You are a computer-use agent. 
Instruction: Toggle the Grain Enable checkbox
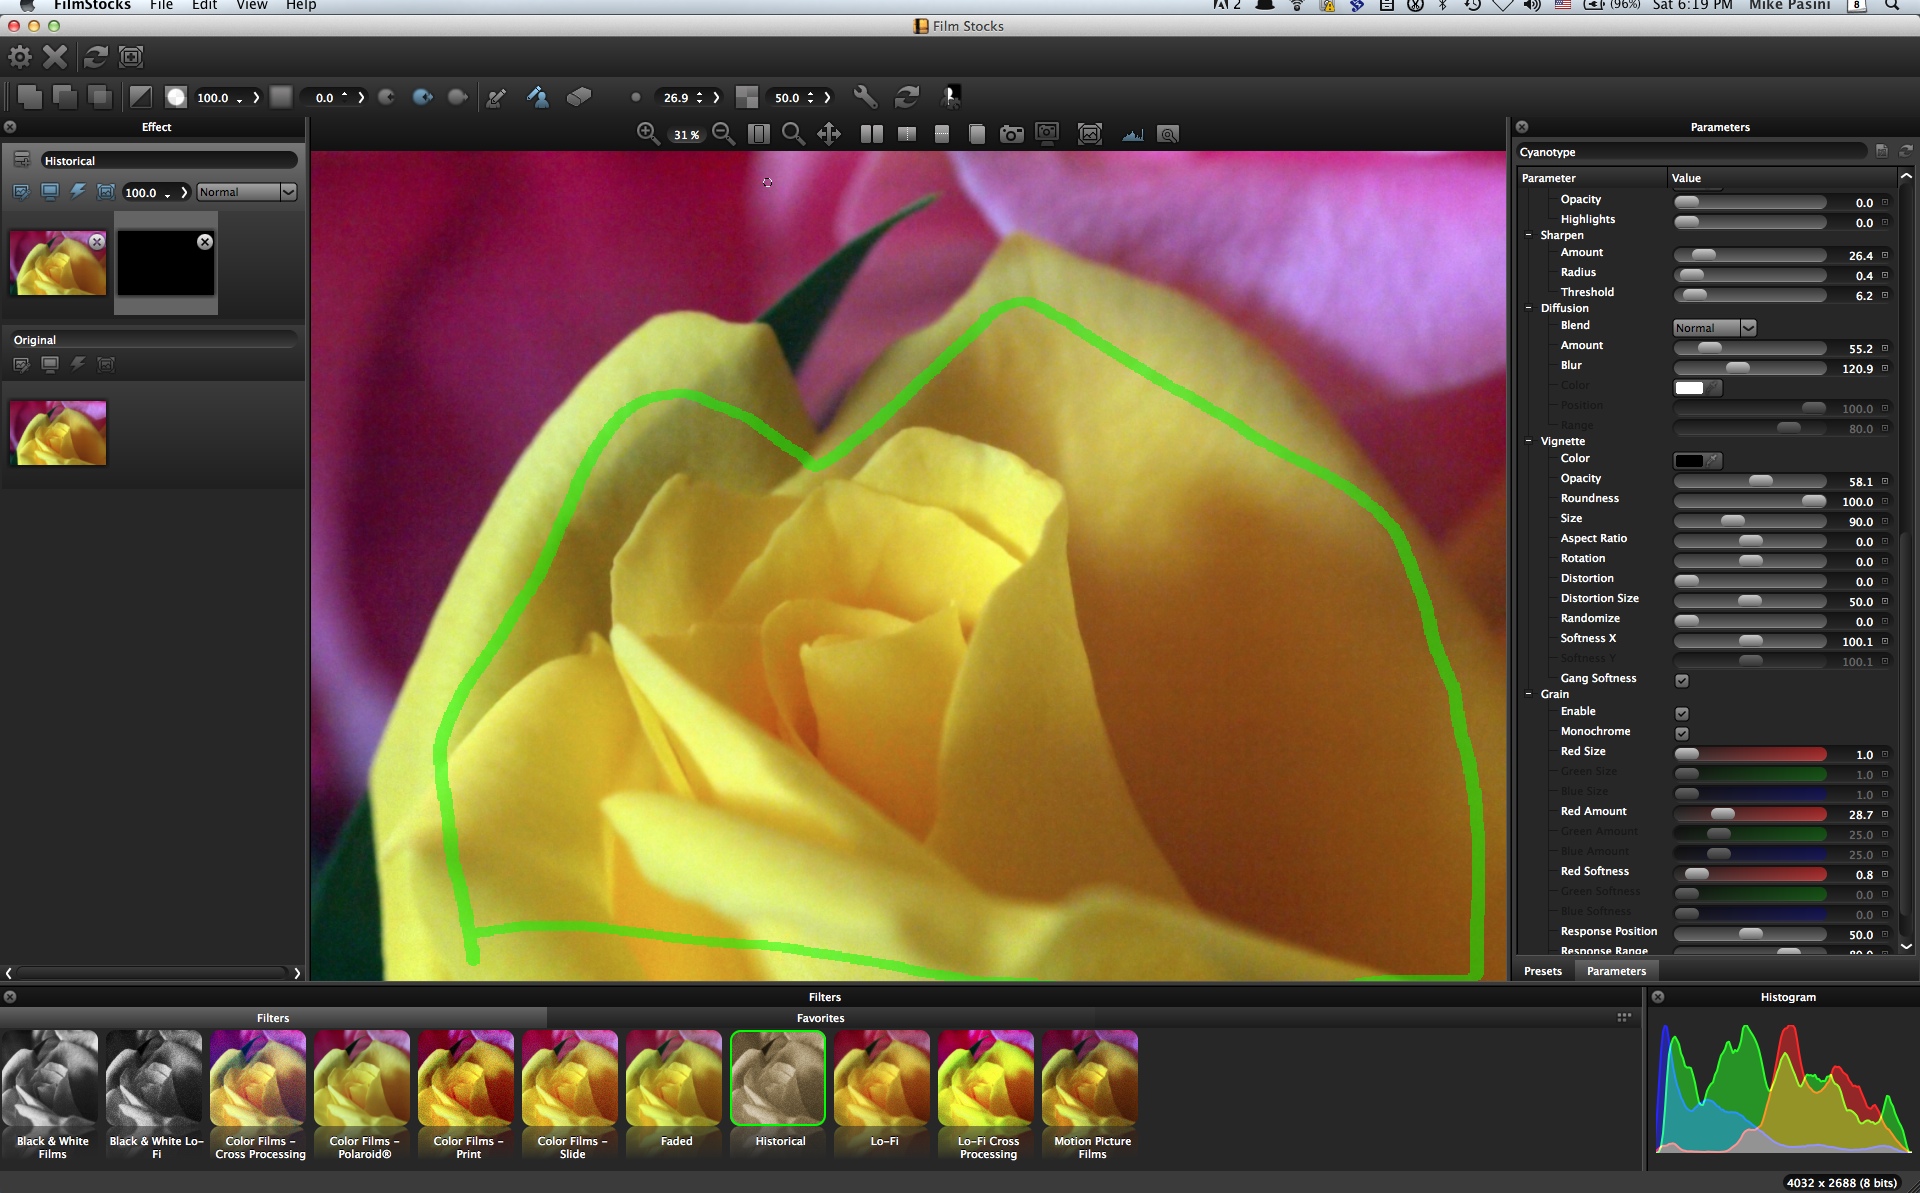pyautogui.click(x=1682, y=714)
